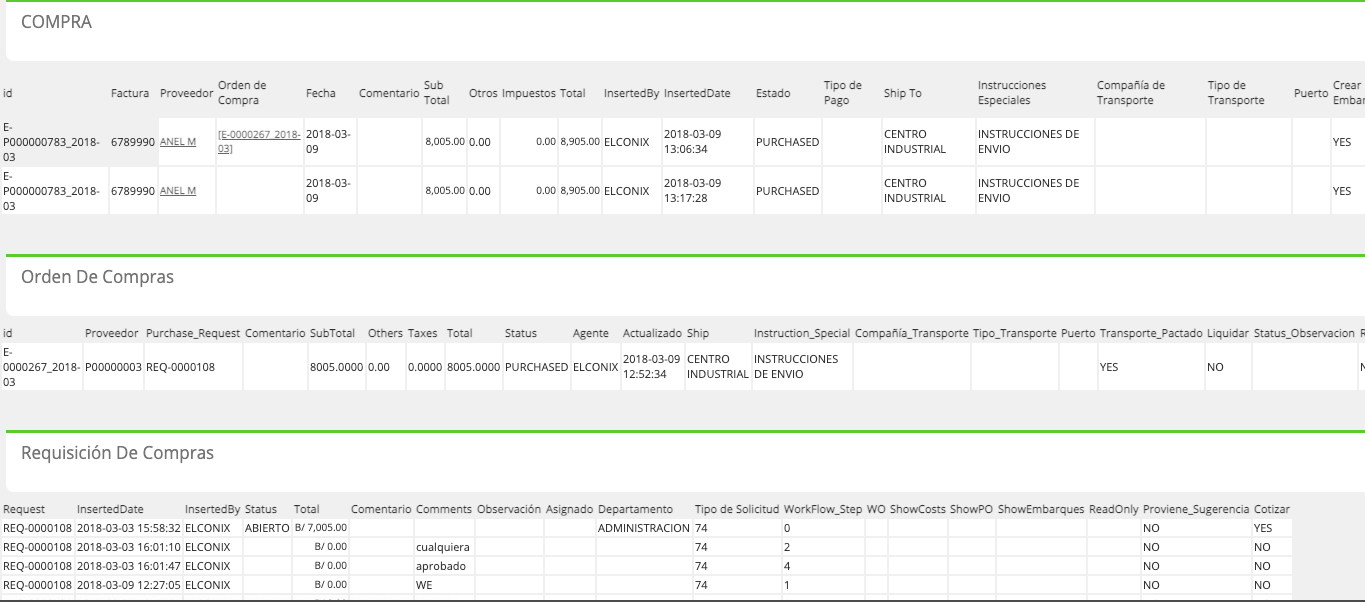This screenshot has width=1365, height=602.
Task: Select the Transporte_Pactado column header
Action: pyautogui.click(x=1151, y=333)
